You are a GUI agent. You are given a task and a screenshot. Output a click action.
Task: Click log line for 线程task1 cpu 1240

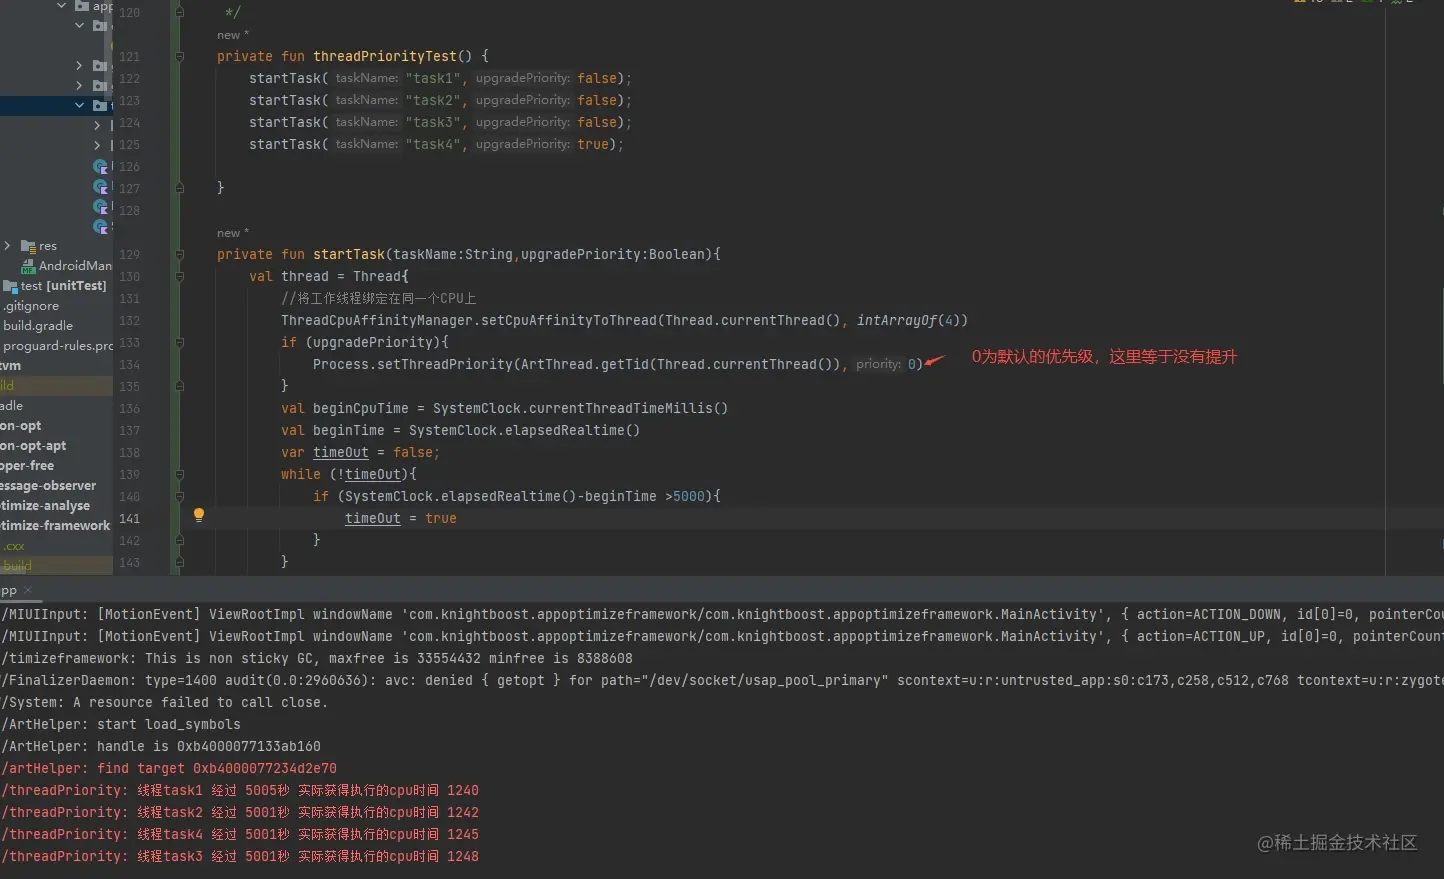[240, 791]
